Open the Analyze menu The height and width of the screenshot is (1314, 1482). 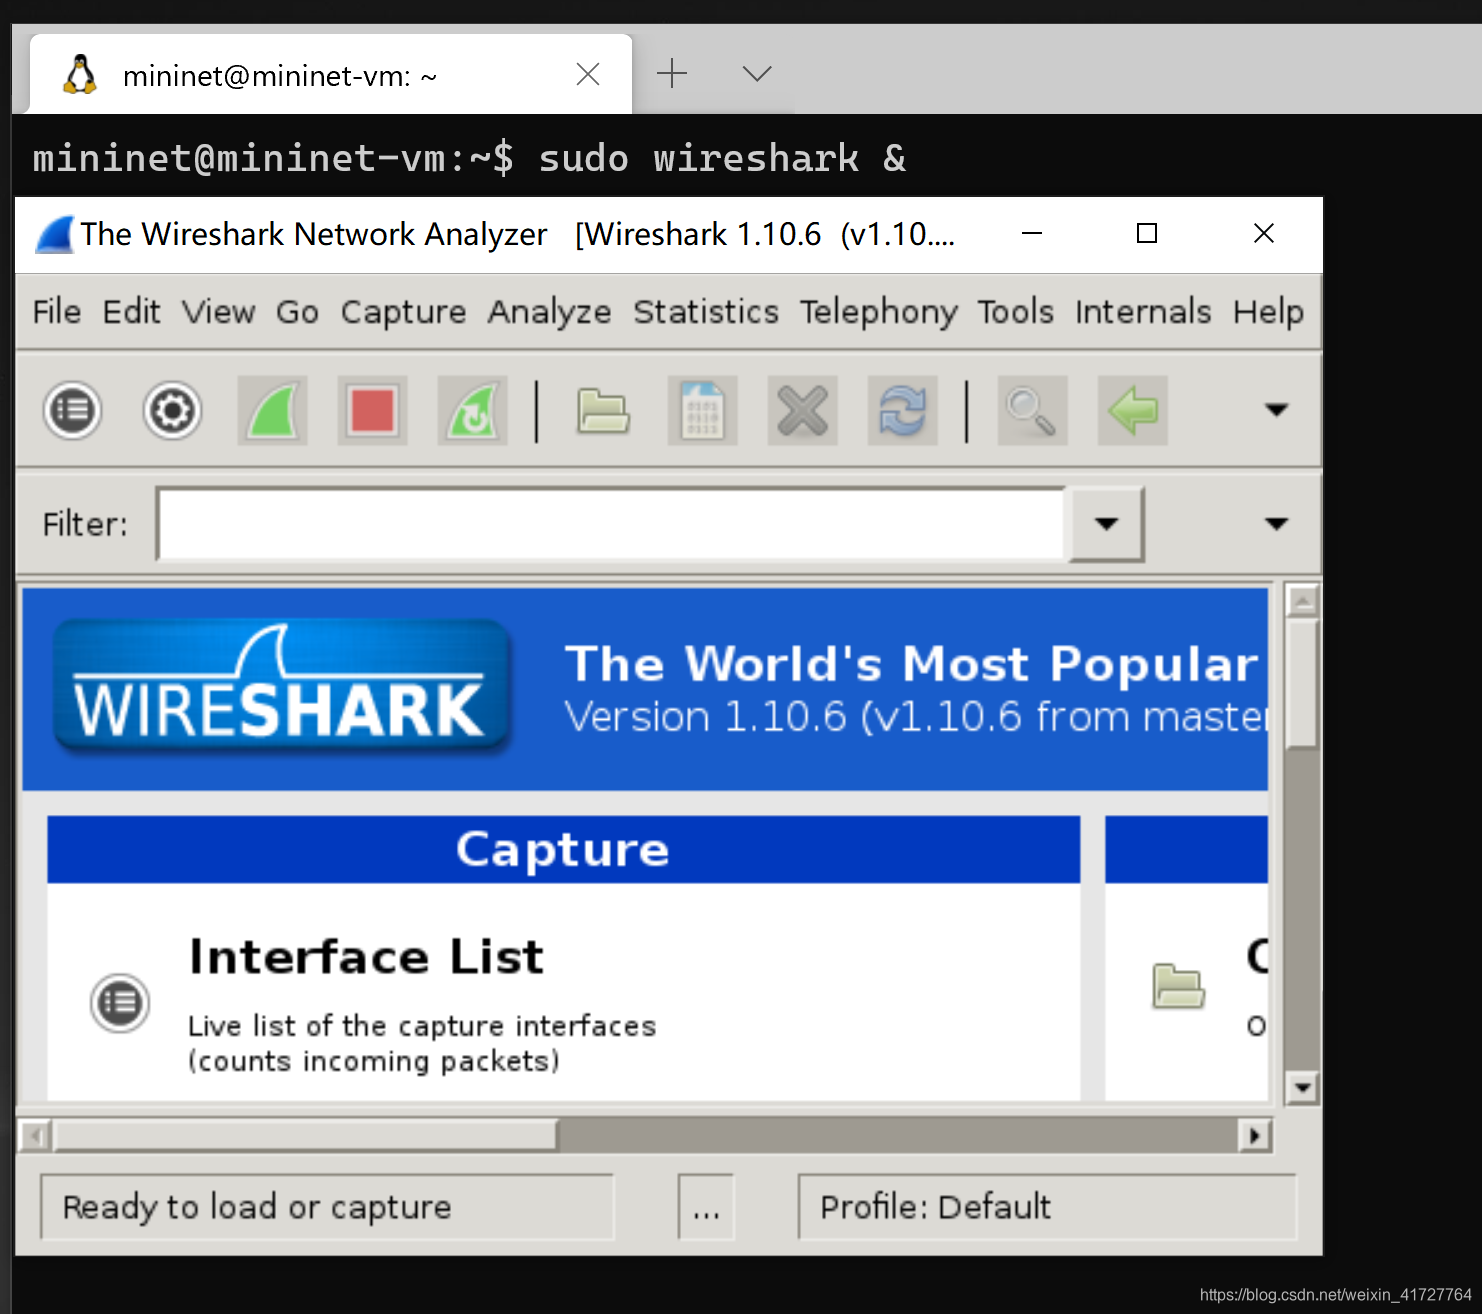pyautogui.click(x=549, y=312)
